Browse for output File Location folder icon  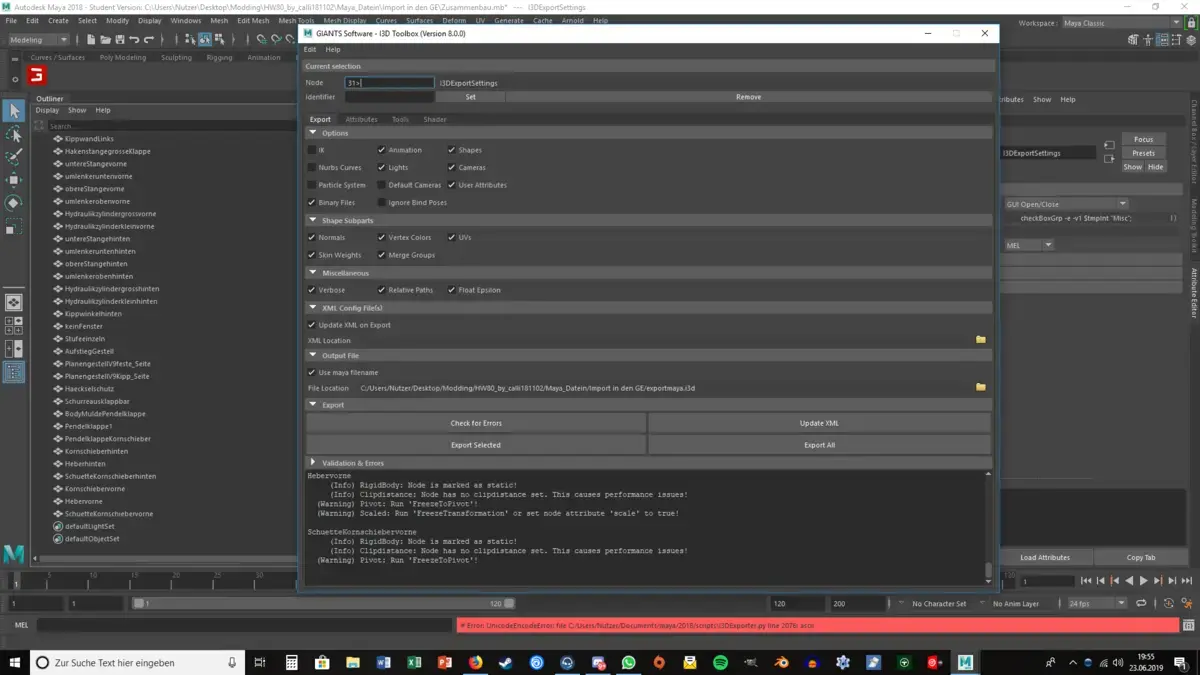(981, 387)
